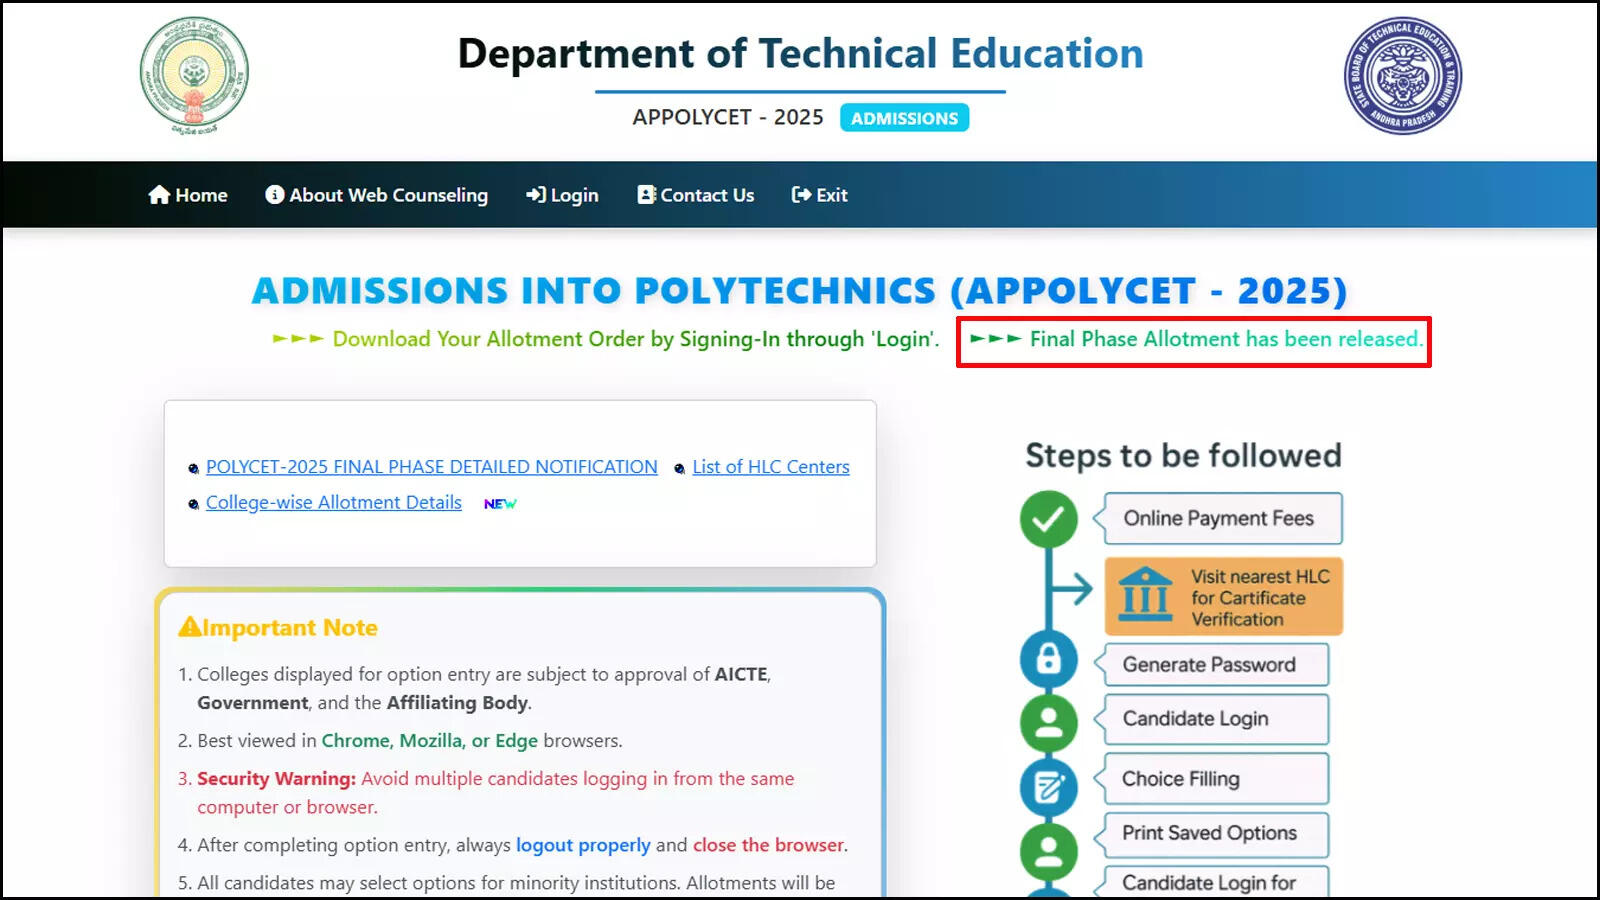
Task: Click the edit note icon beside Choice Filling
Action: tap(1048, 787)
